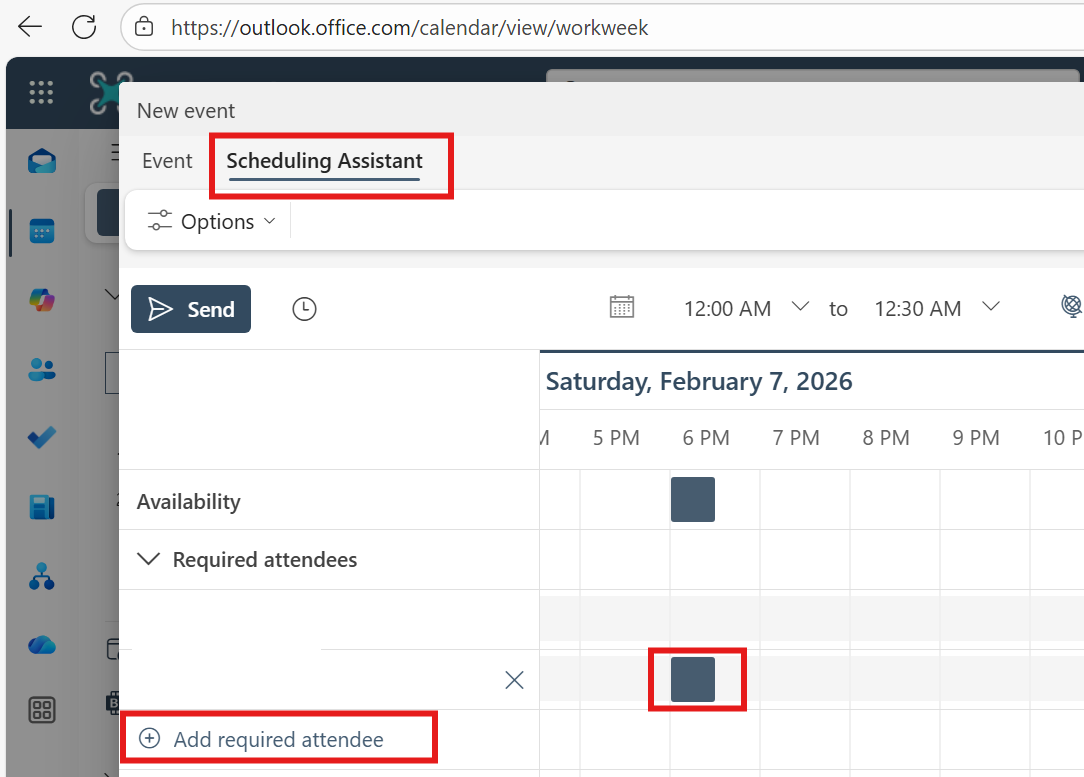
Task: Open OneDrive in the left rail
Action: 41,645
